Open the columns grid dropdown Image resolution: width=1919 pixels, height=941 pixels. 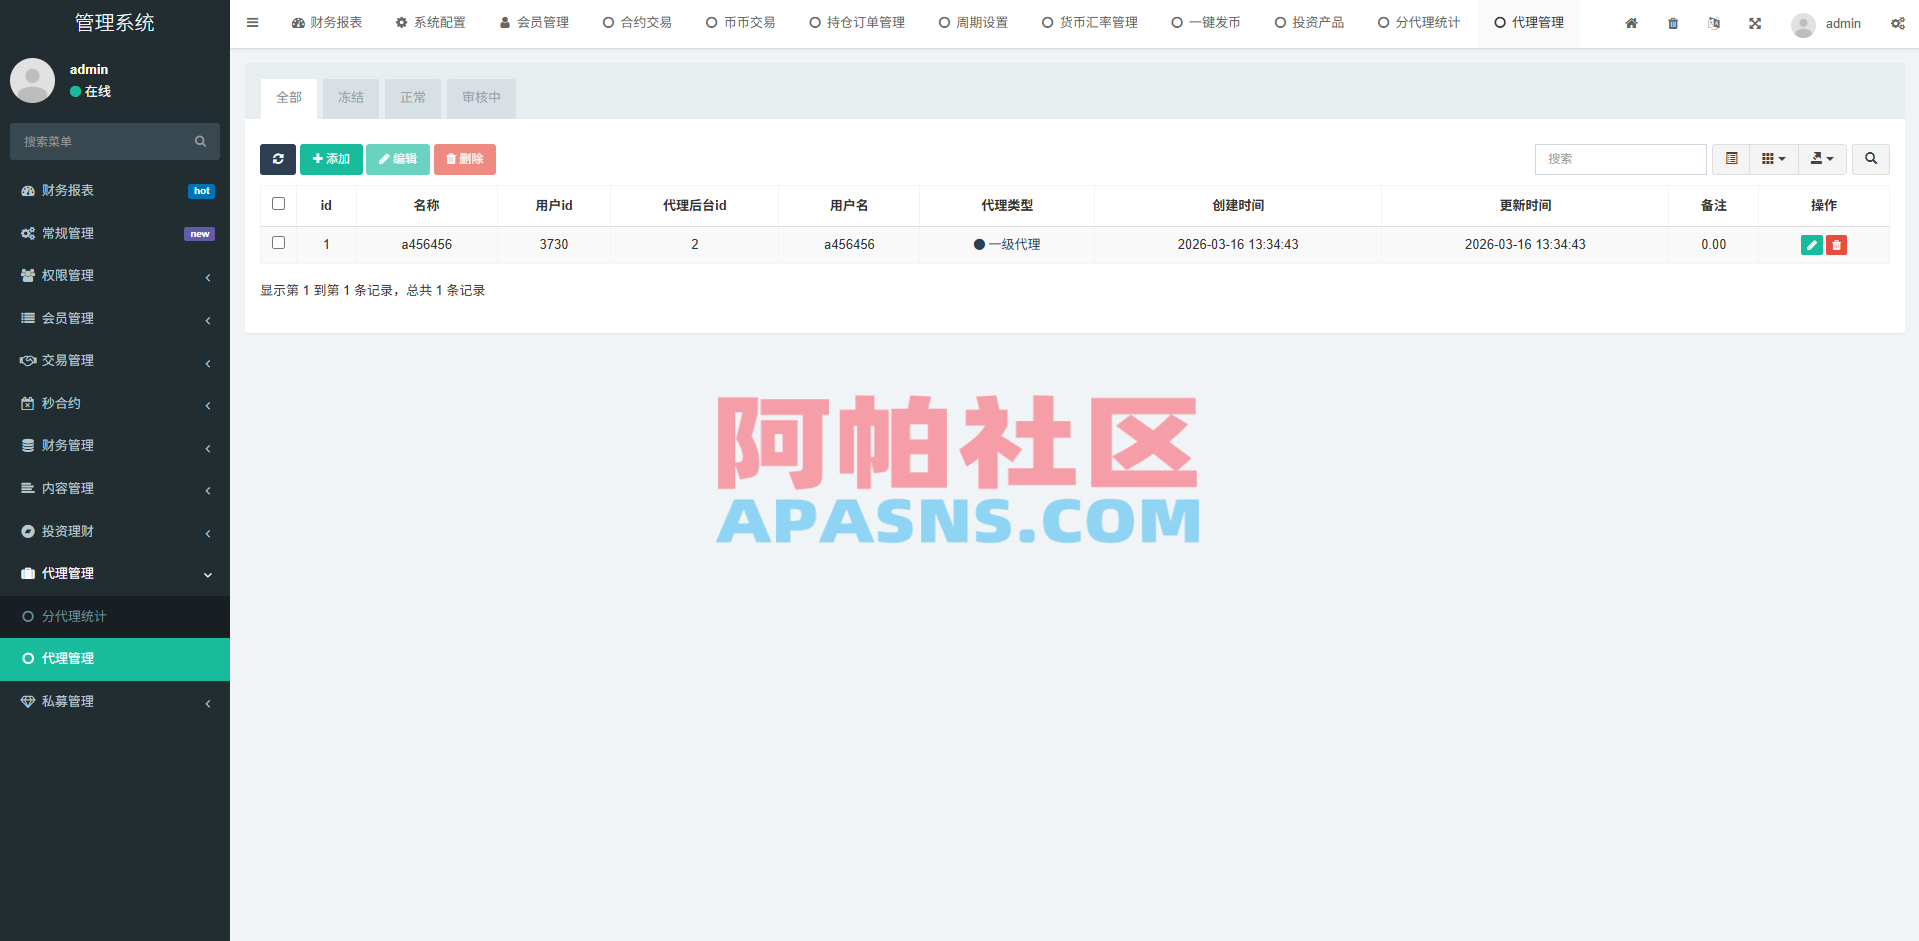point(1773,159)
